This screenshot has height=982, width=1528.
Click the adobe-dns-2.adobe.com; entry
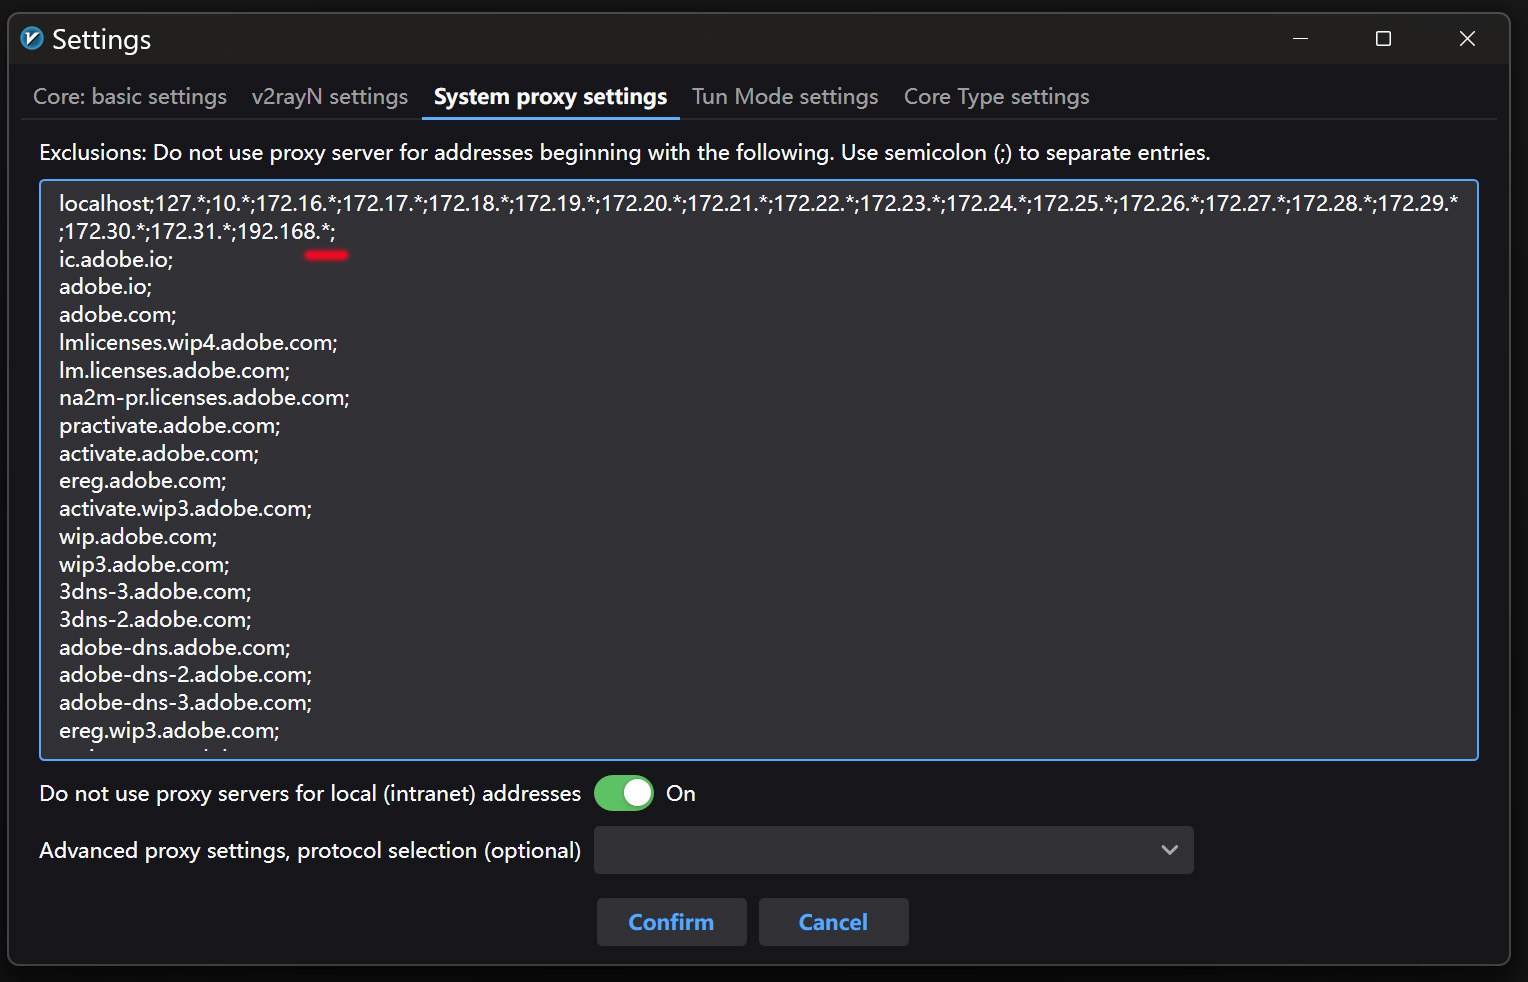click(x=185, y=675)
